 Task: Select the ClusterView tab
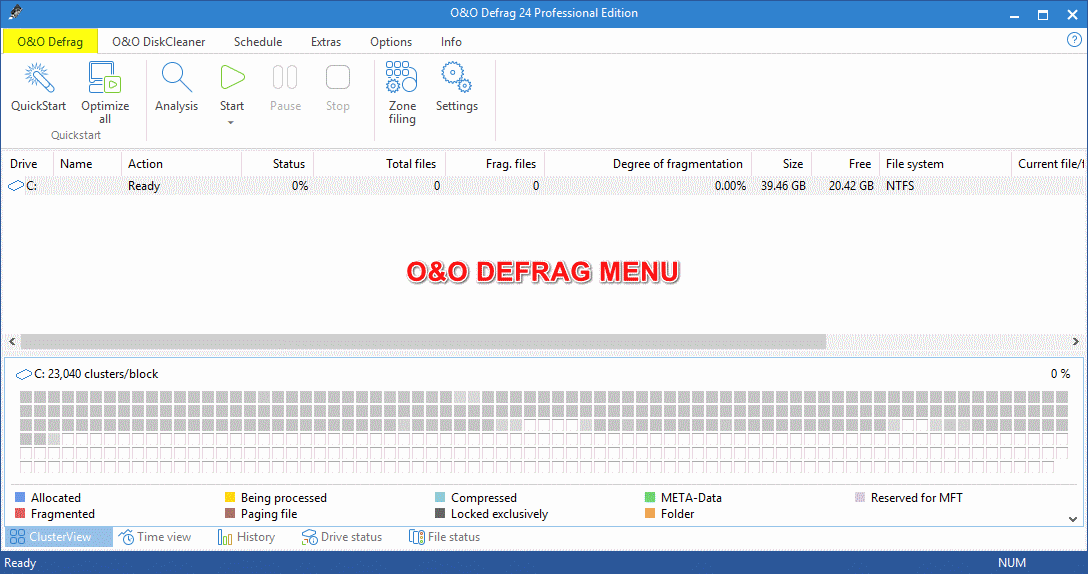[58, 537]
